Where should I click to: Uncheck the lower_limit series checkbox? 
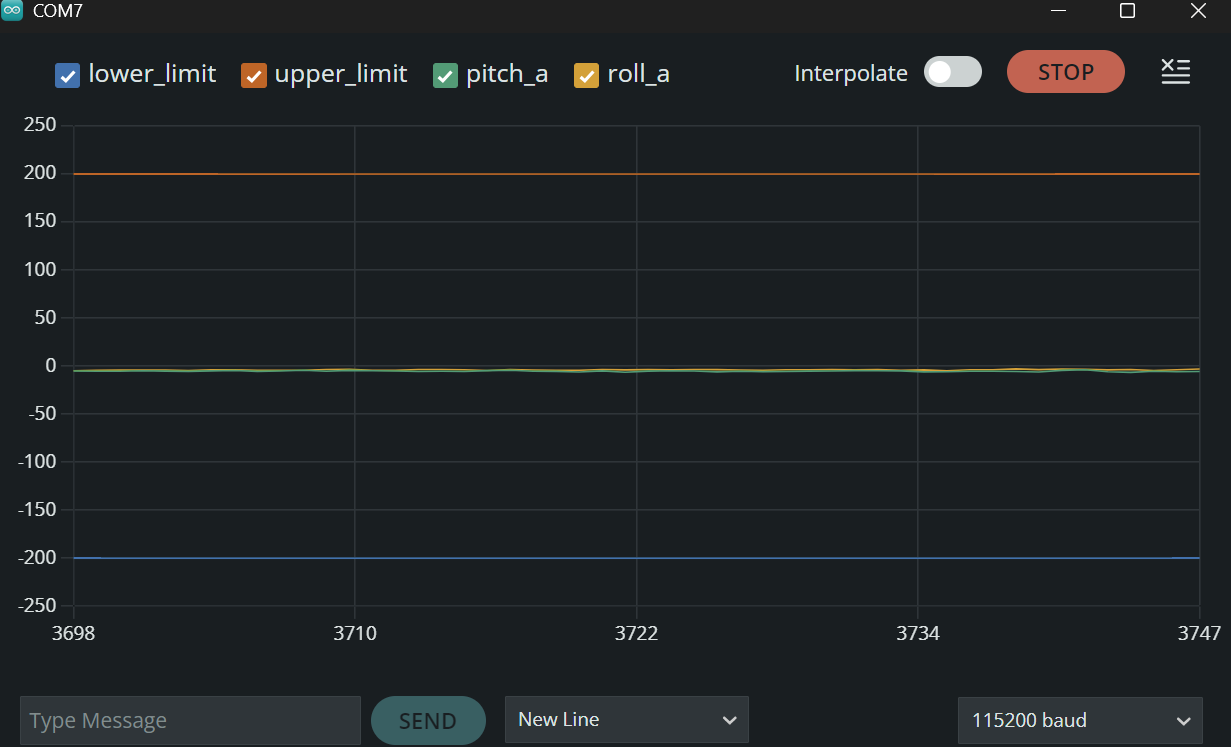pyautogui.click(x=67, y=75)
